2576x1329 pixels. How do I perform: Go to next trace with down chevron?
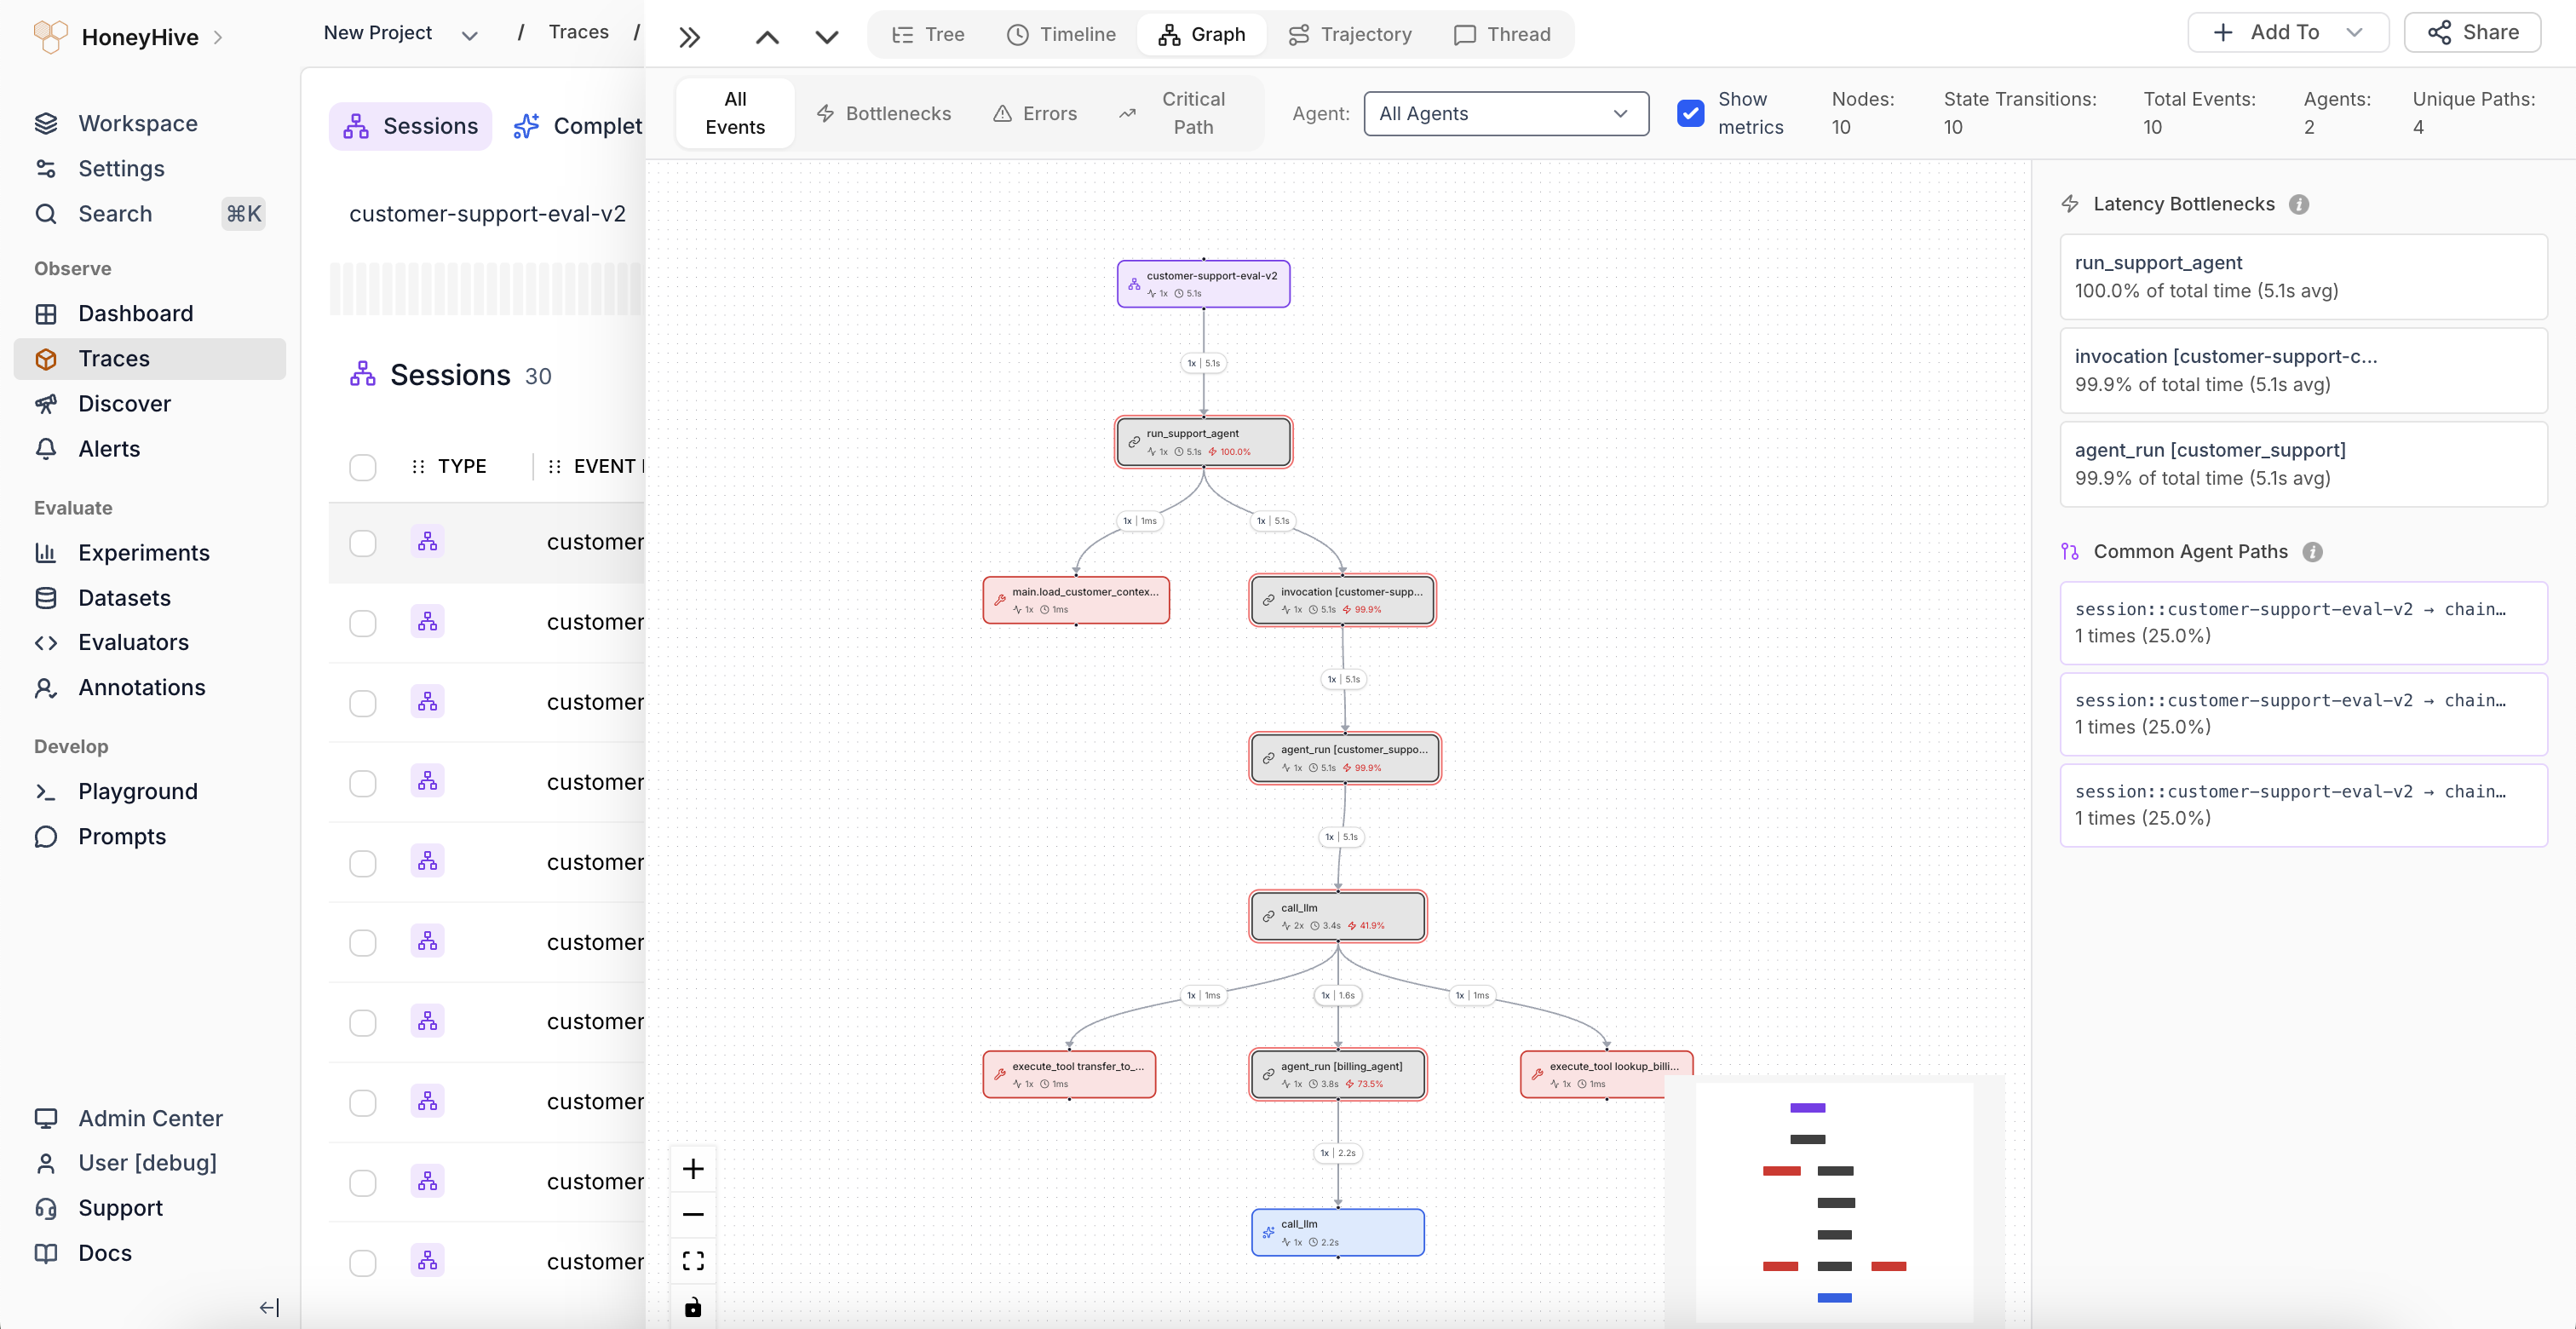827,37
